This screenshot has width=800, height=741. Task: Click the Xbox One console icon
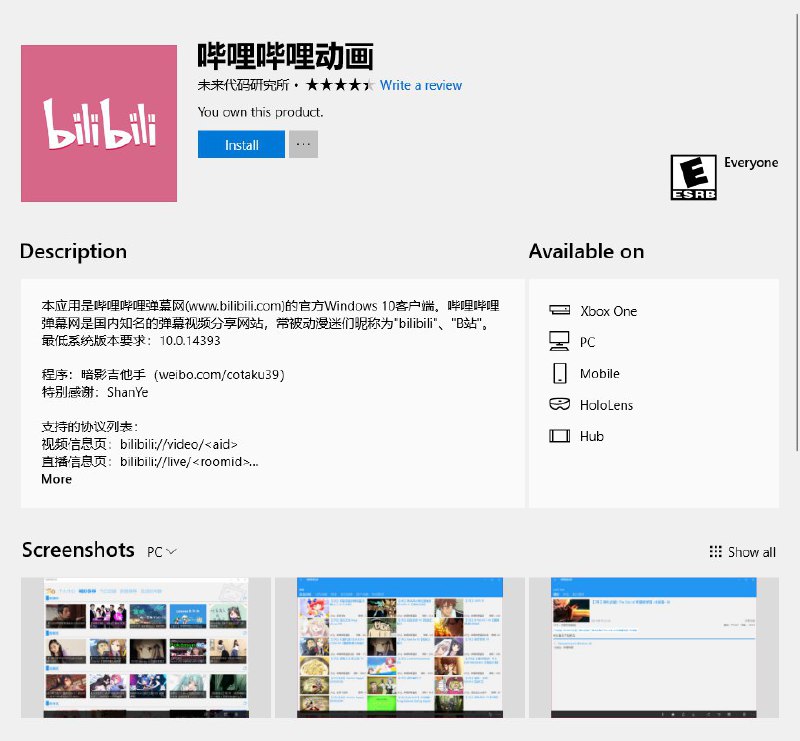[x=559, y=310]
